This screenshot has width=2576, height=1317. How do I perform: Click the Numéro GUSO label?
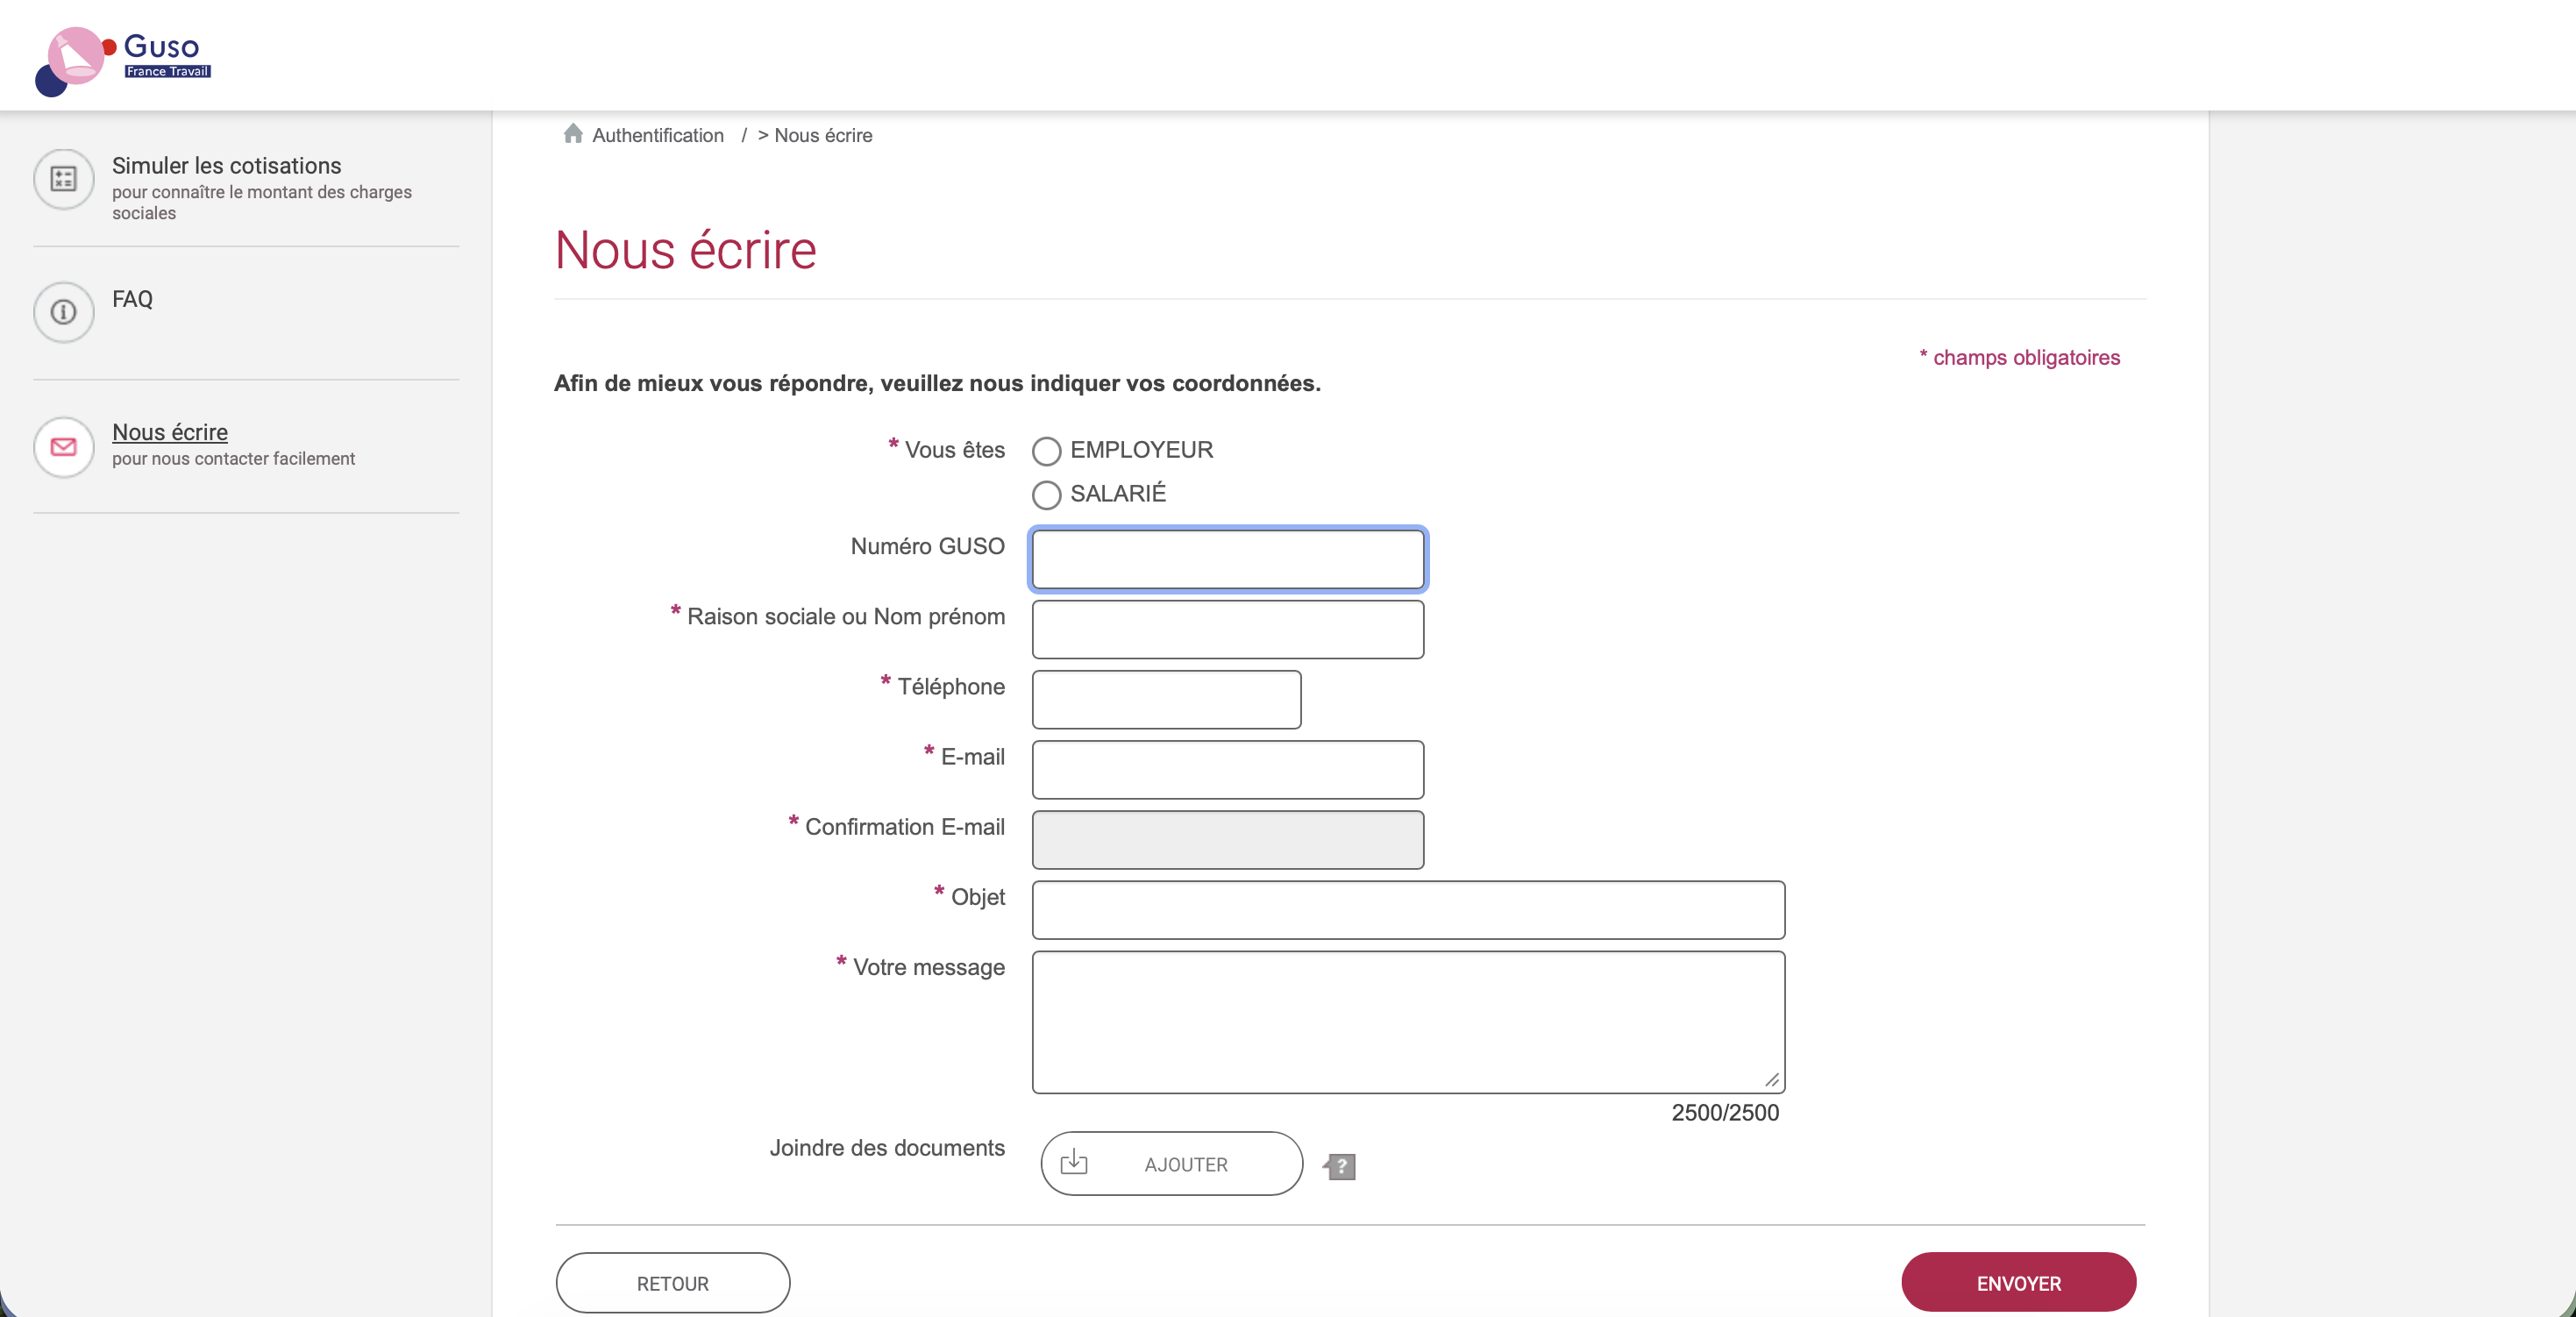coord(927,546)
